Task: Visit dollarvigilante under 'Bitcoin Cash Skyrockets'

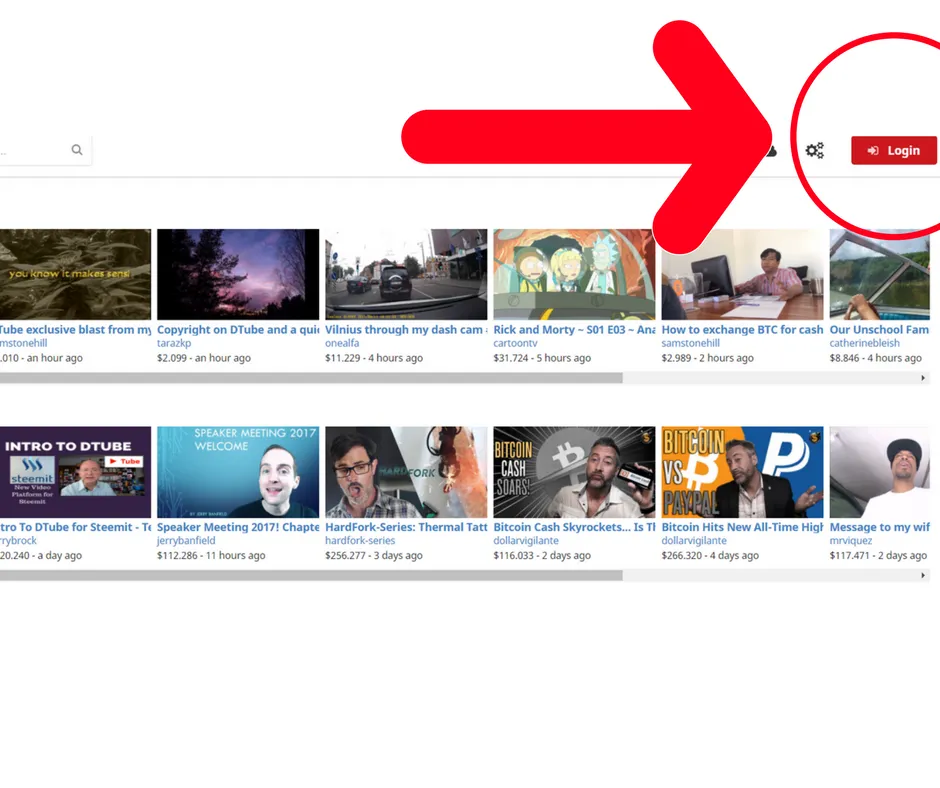Action: pos(526,540)
